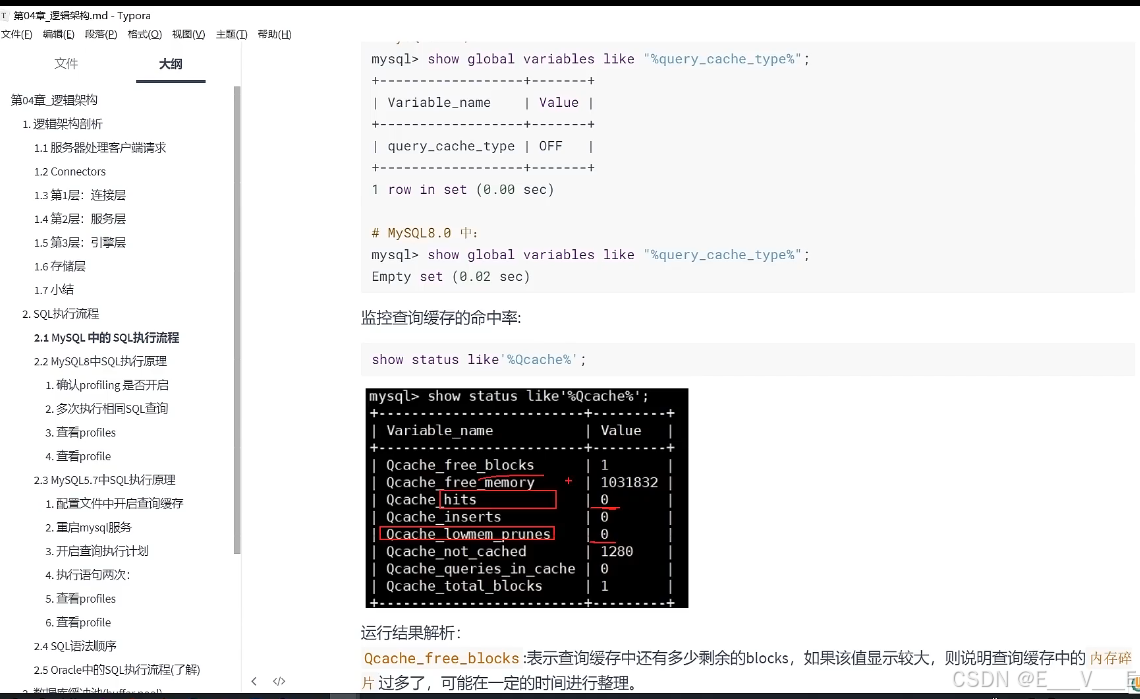Jump to 1.5 第3层：引擎层
Screen dimensions: 1140x699
coord(79,242)
